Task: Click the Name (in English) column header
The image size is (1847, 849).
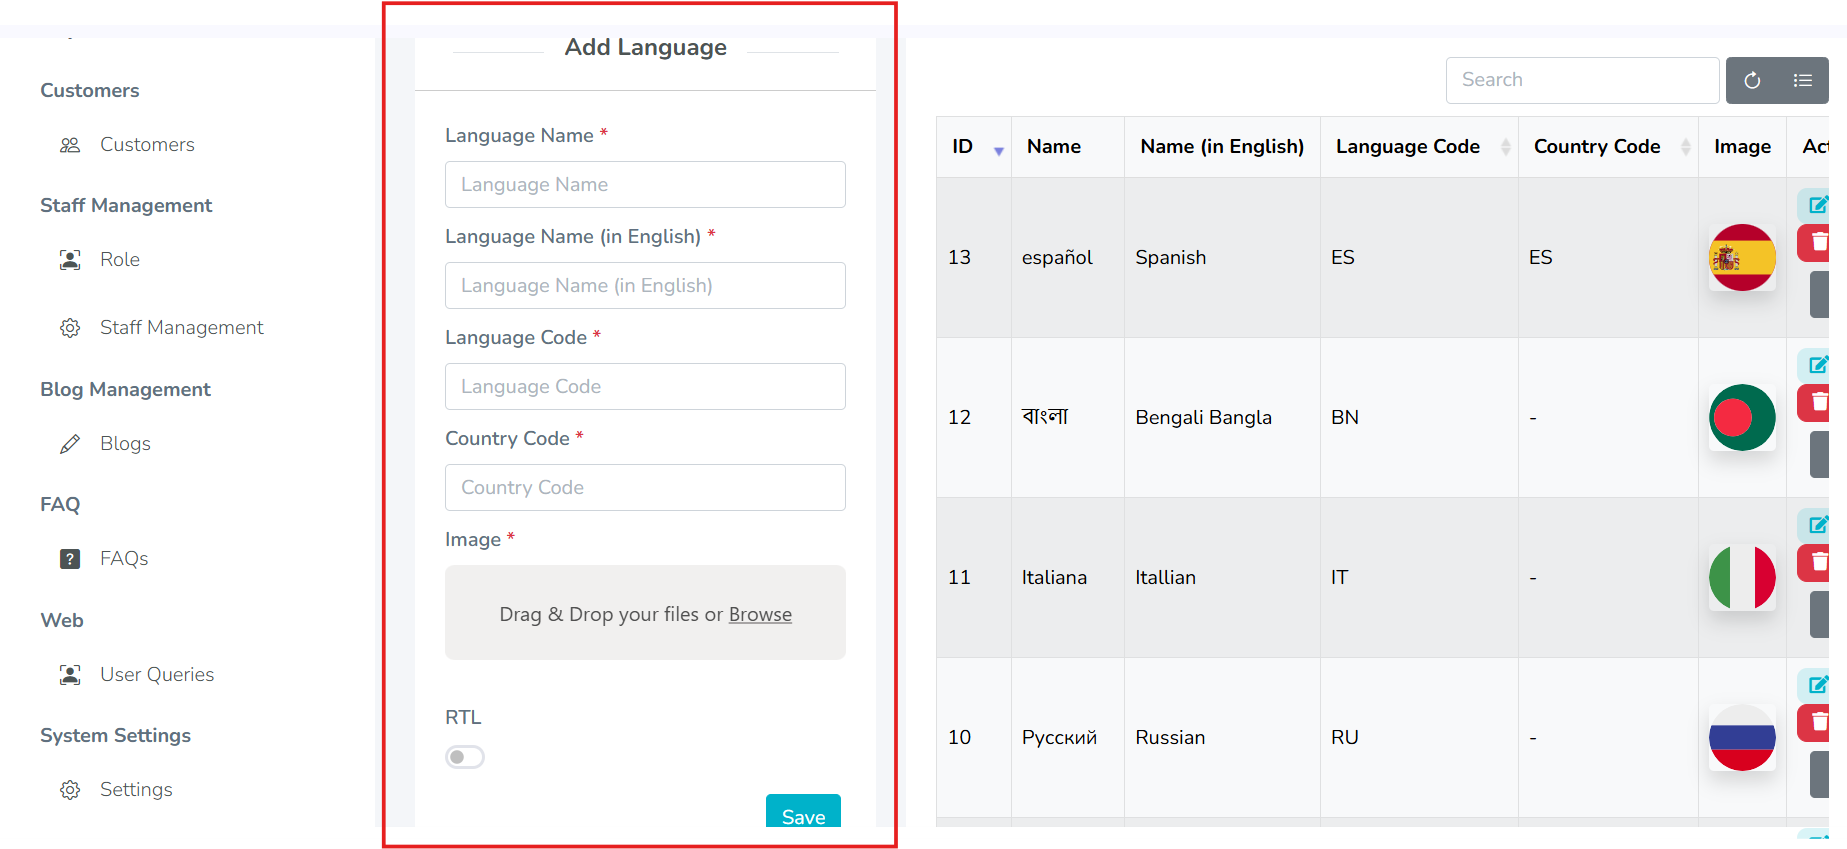Action: (x=1222, y=147)
